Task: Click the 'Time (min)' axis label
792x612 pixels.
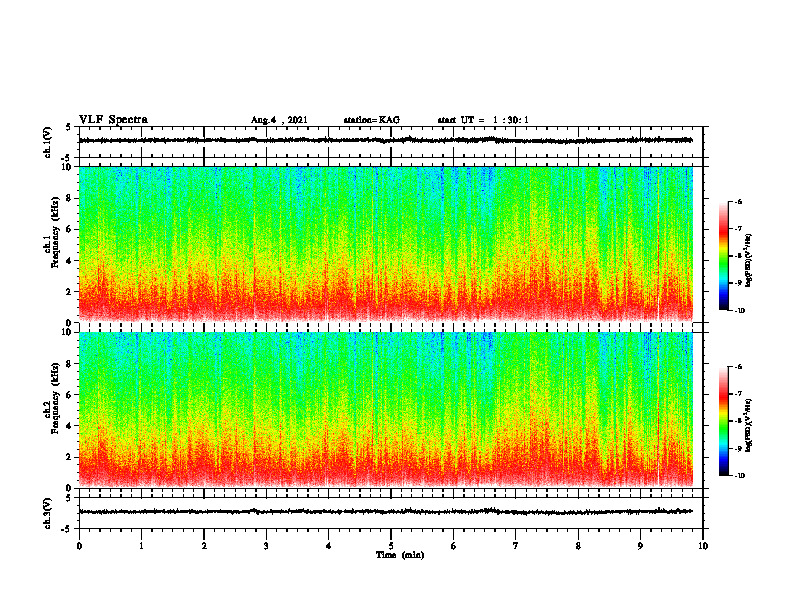Action: click(x=400, y=555)
